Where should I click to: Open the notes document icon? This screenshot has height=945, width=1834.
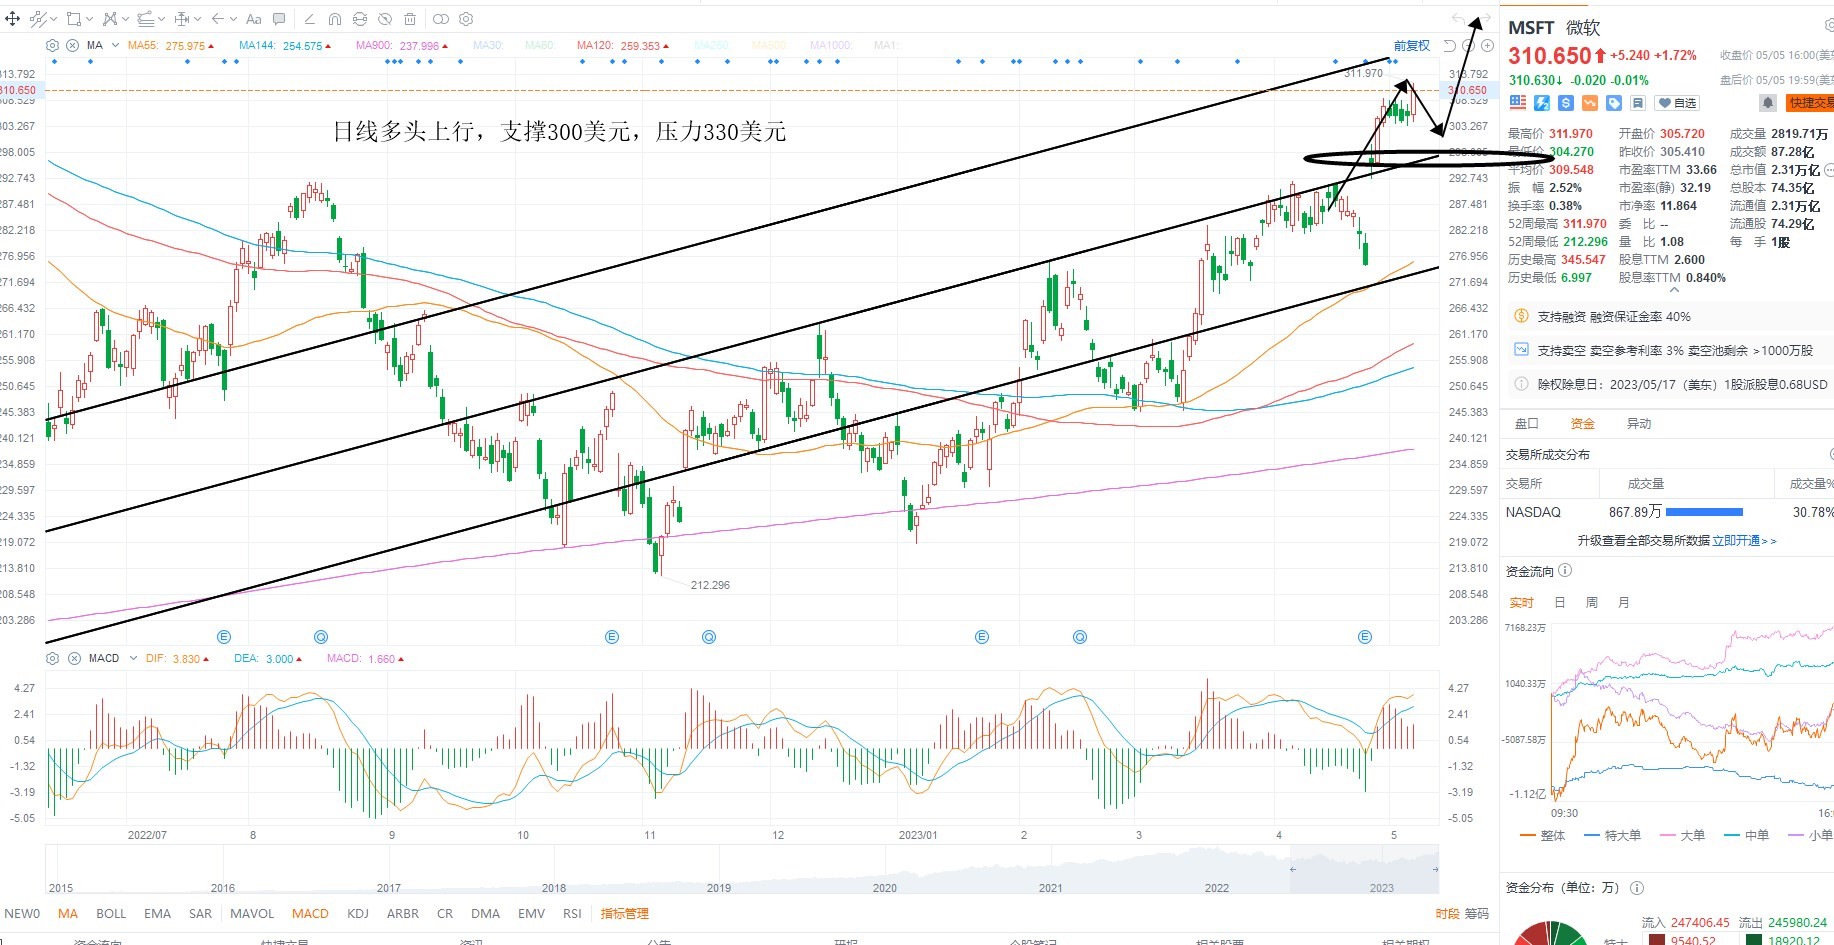coord(1638,103)
